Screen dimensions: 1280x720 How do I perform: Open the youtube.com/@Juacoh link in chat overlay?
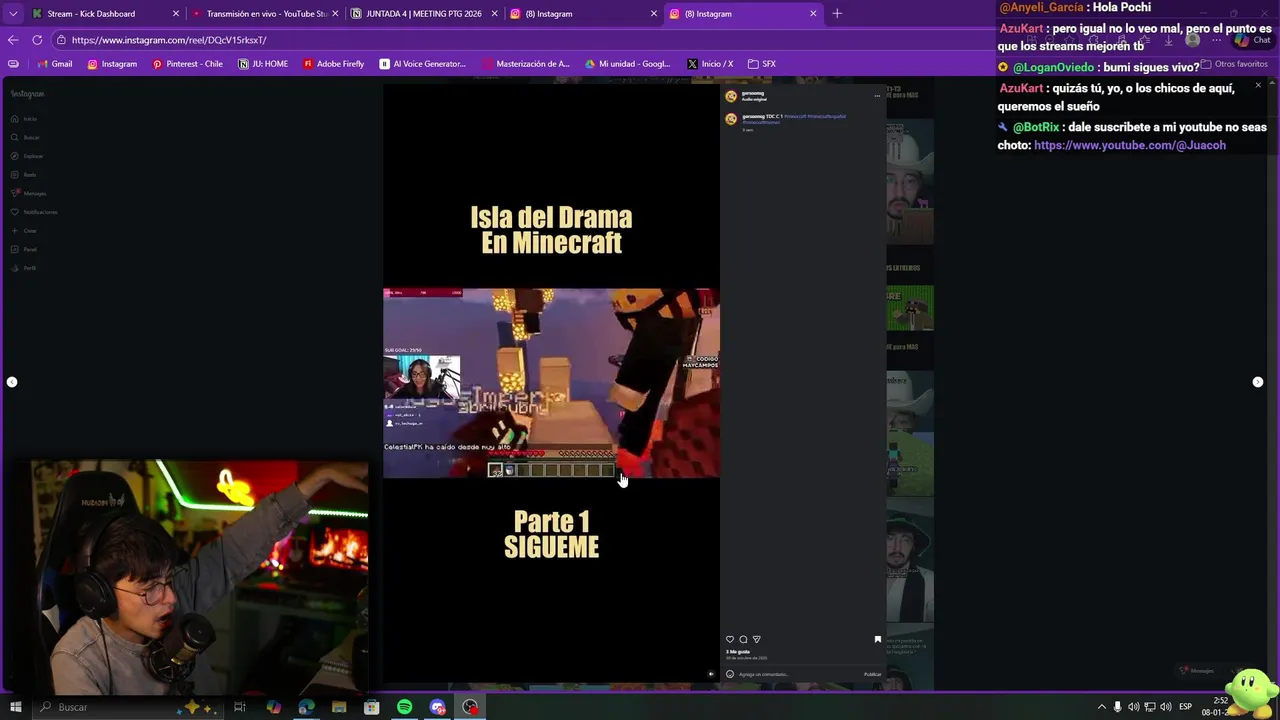[1130, 145]
